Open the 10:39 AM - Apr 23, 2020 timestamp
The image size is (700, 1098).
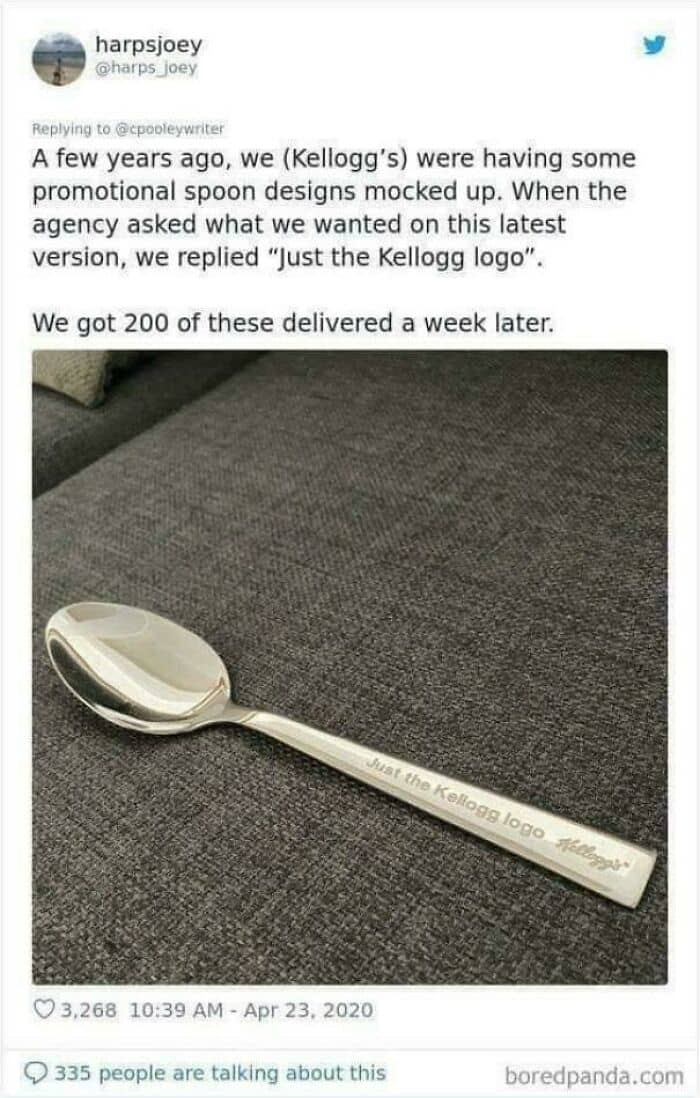click(x=252, y=1010)
